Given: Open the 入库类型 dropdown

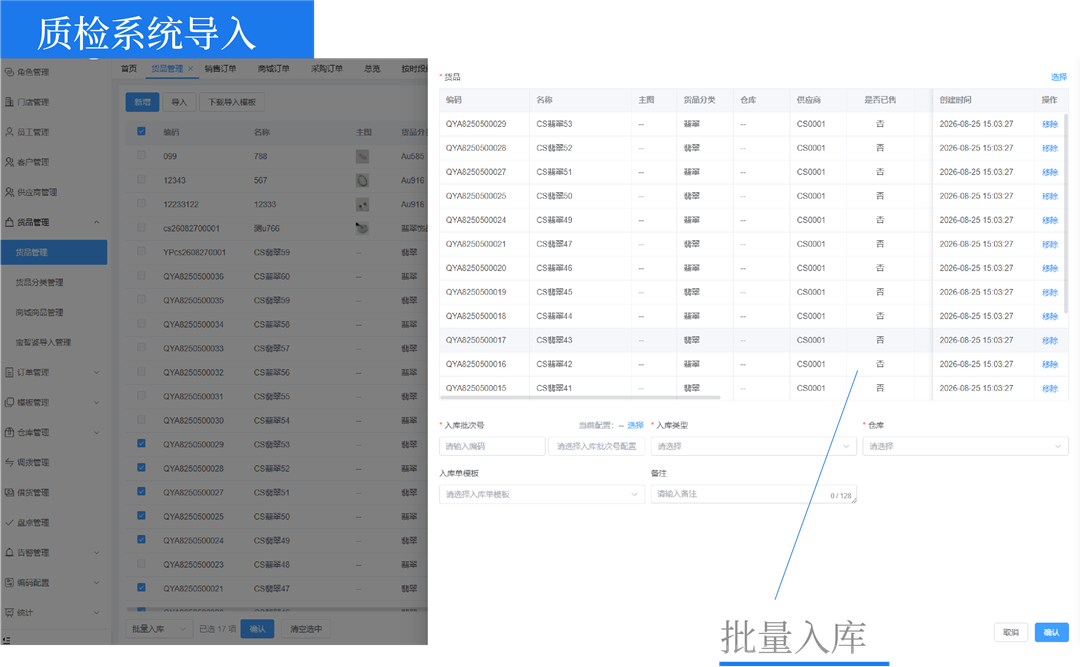Looking at the screenshot, I should click(x=754, y=447).
